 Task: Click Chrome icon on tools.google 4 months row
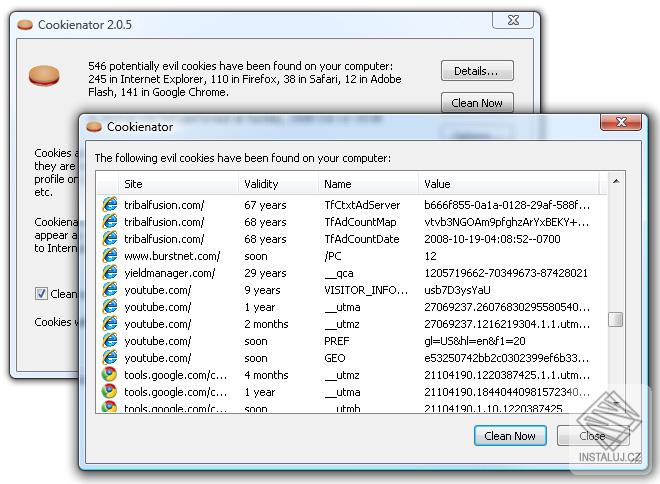tap(109, 375)
